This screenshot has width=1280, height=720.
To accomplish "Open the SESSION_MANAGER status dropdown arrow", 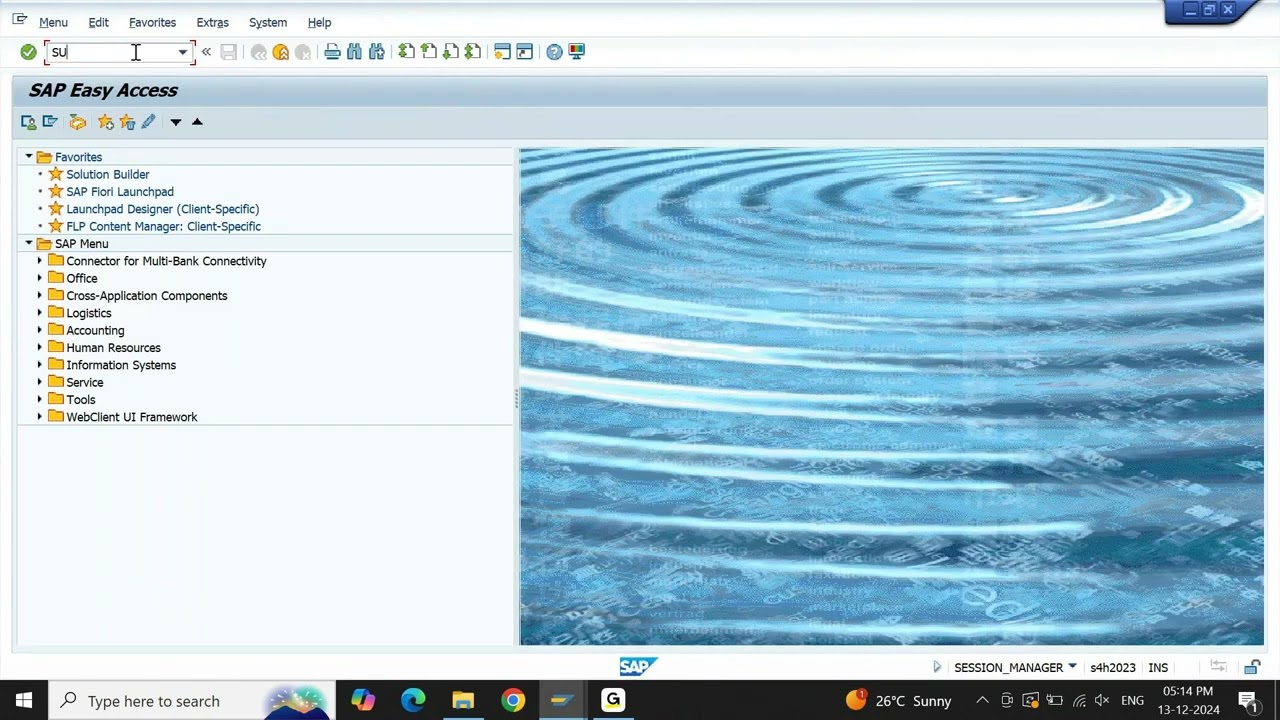I will (1072, 667).
